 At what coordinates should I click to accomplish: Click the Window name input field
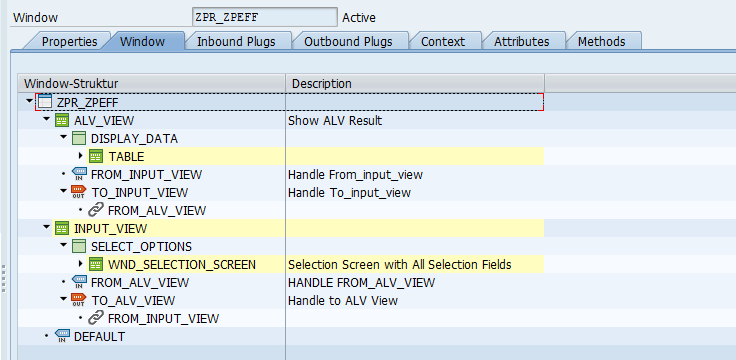265,17
